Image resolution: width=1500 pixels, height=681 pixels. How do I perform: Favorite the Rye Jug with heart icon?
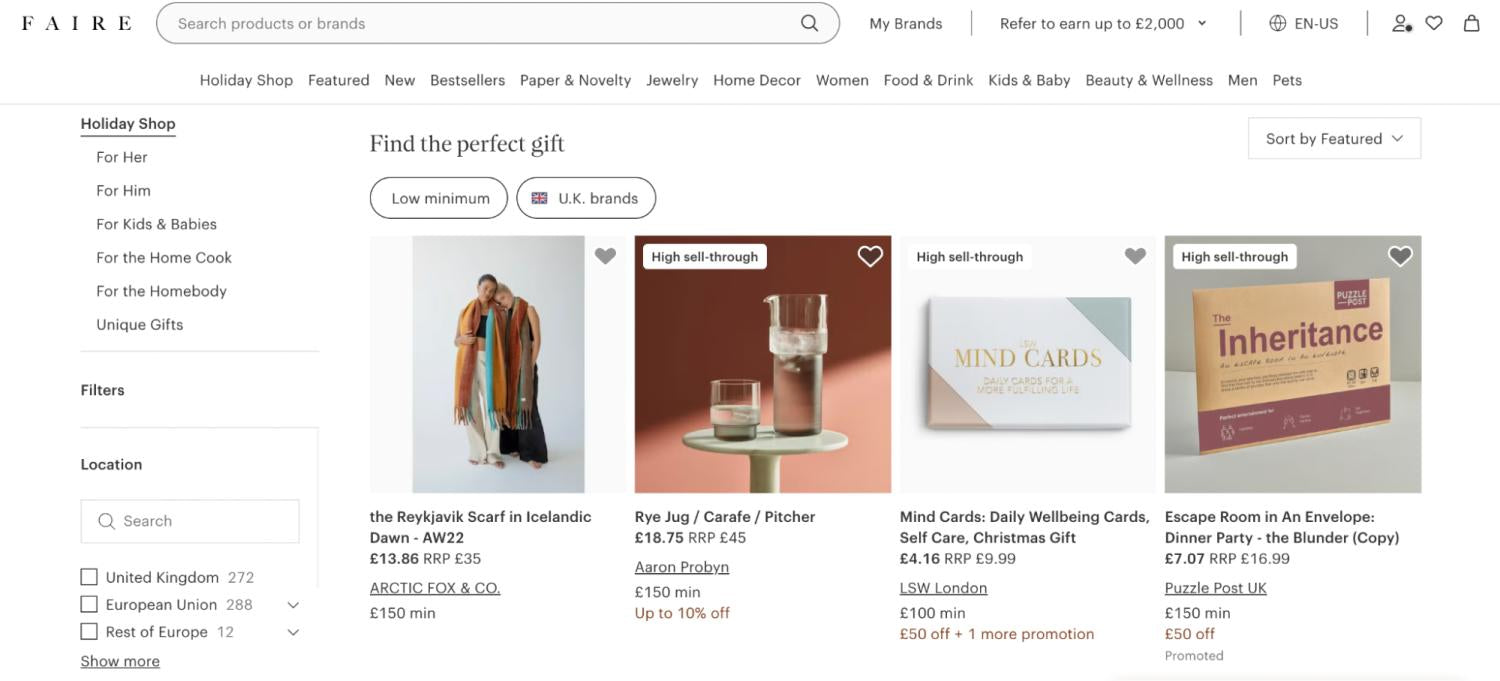pyautogui.click(x=870, y=256)
